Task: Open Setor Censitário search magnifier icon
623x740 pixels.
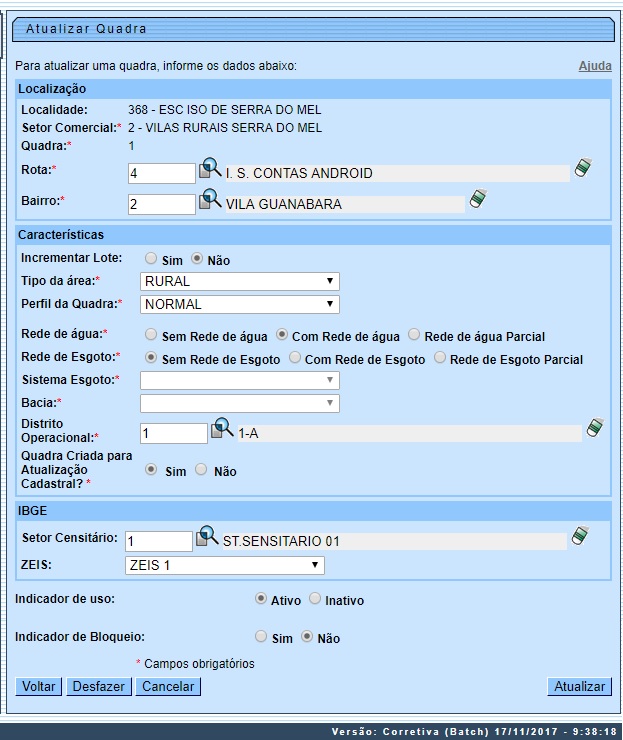Action: [207, 537]
